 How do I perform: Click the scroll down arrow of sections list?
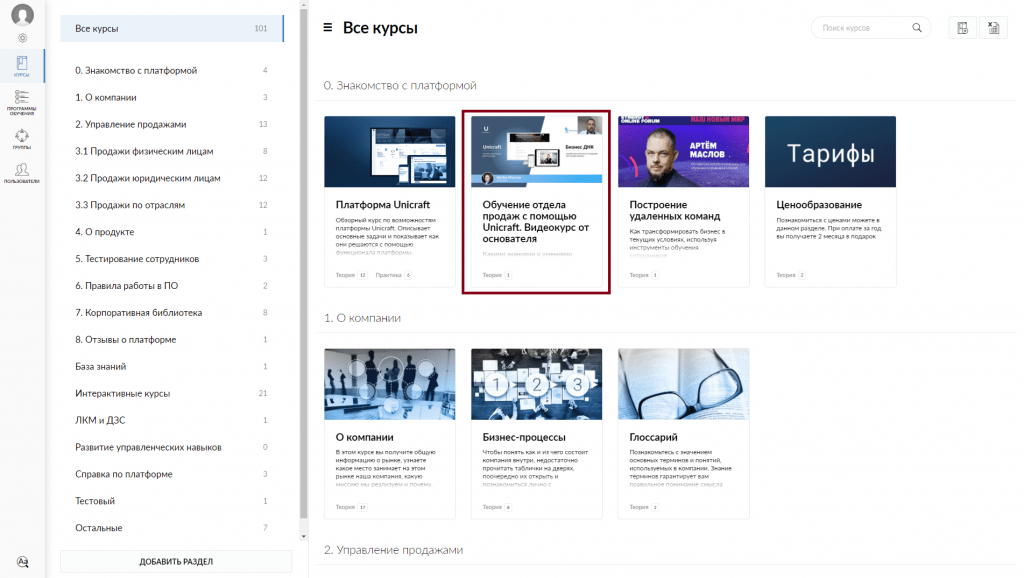[304, 536]
